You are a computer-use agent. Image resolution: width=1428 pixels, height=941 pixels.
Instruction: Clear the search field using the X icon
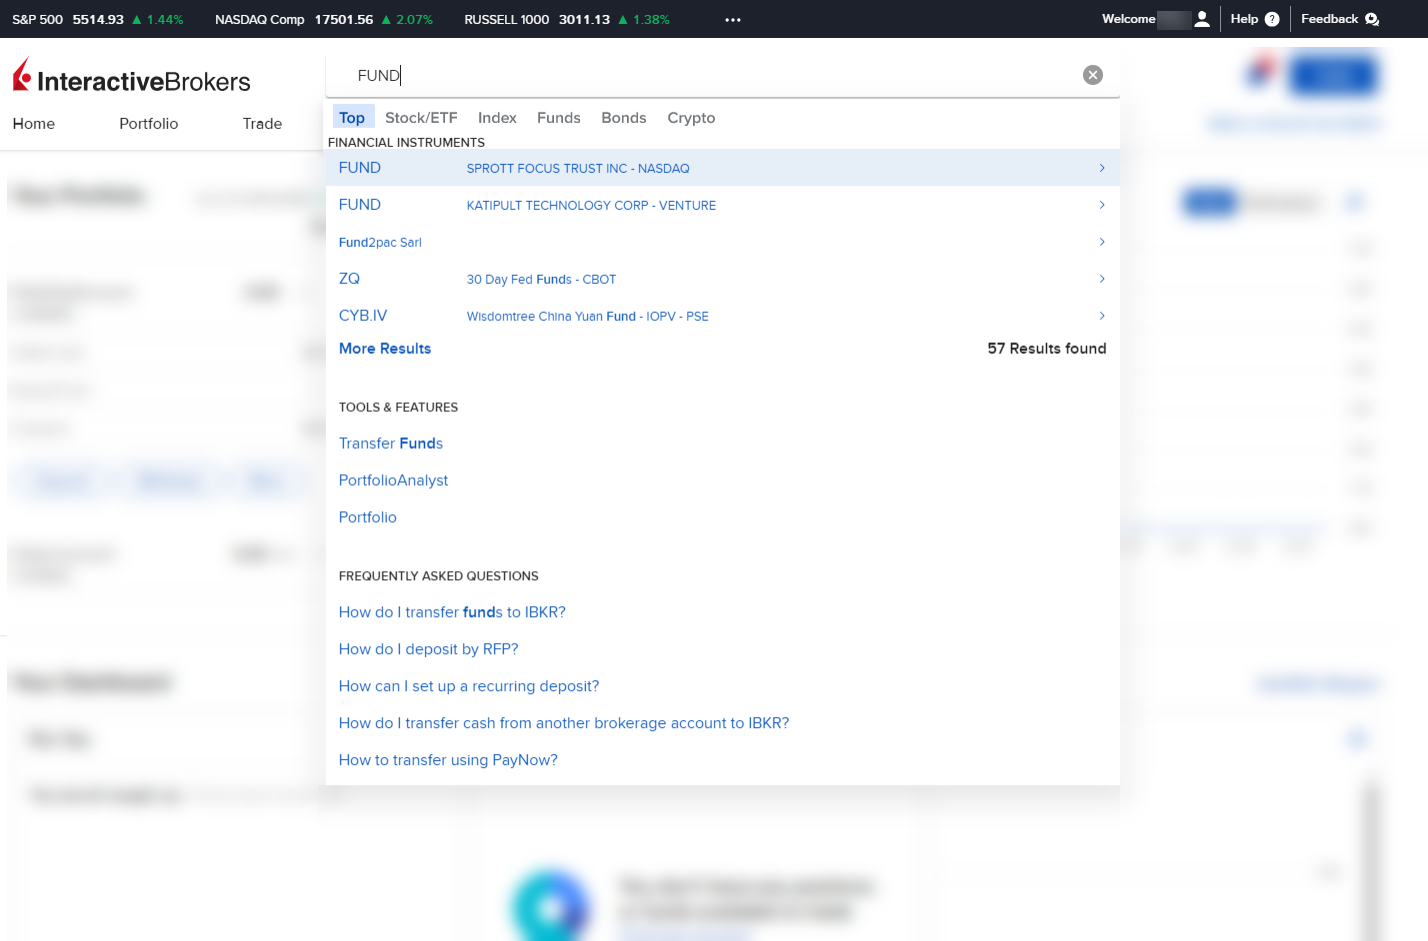1092,74
